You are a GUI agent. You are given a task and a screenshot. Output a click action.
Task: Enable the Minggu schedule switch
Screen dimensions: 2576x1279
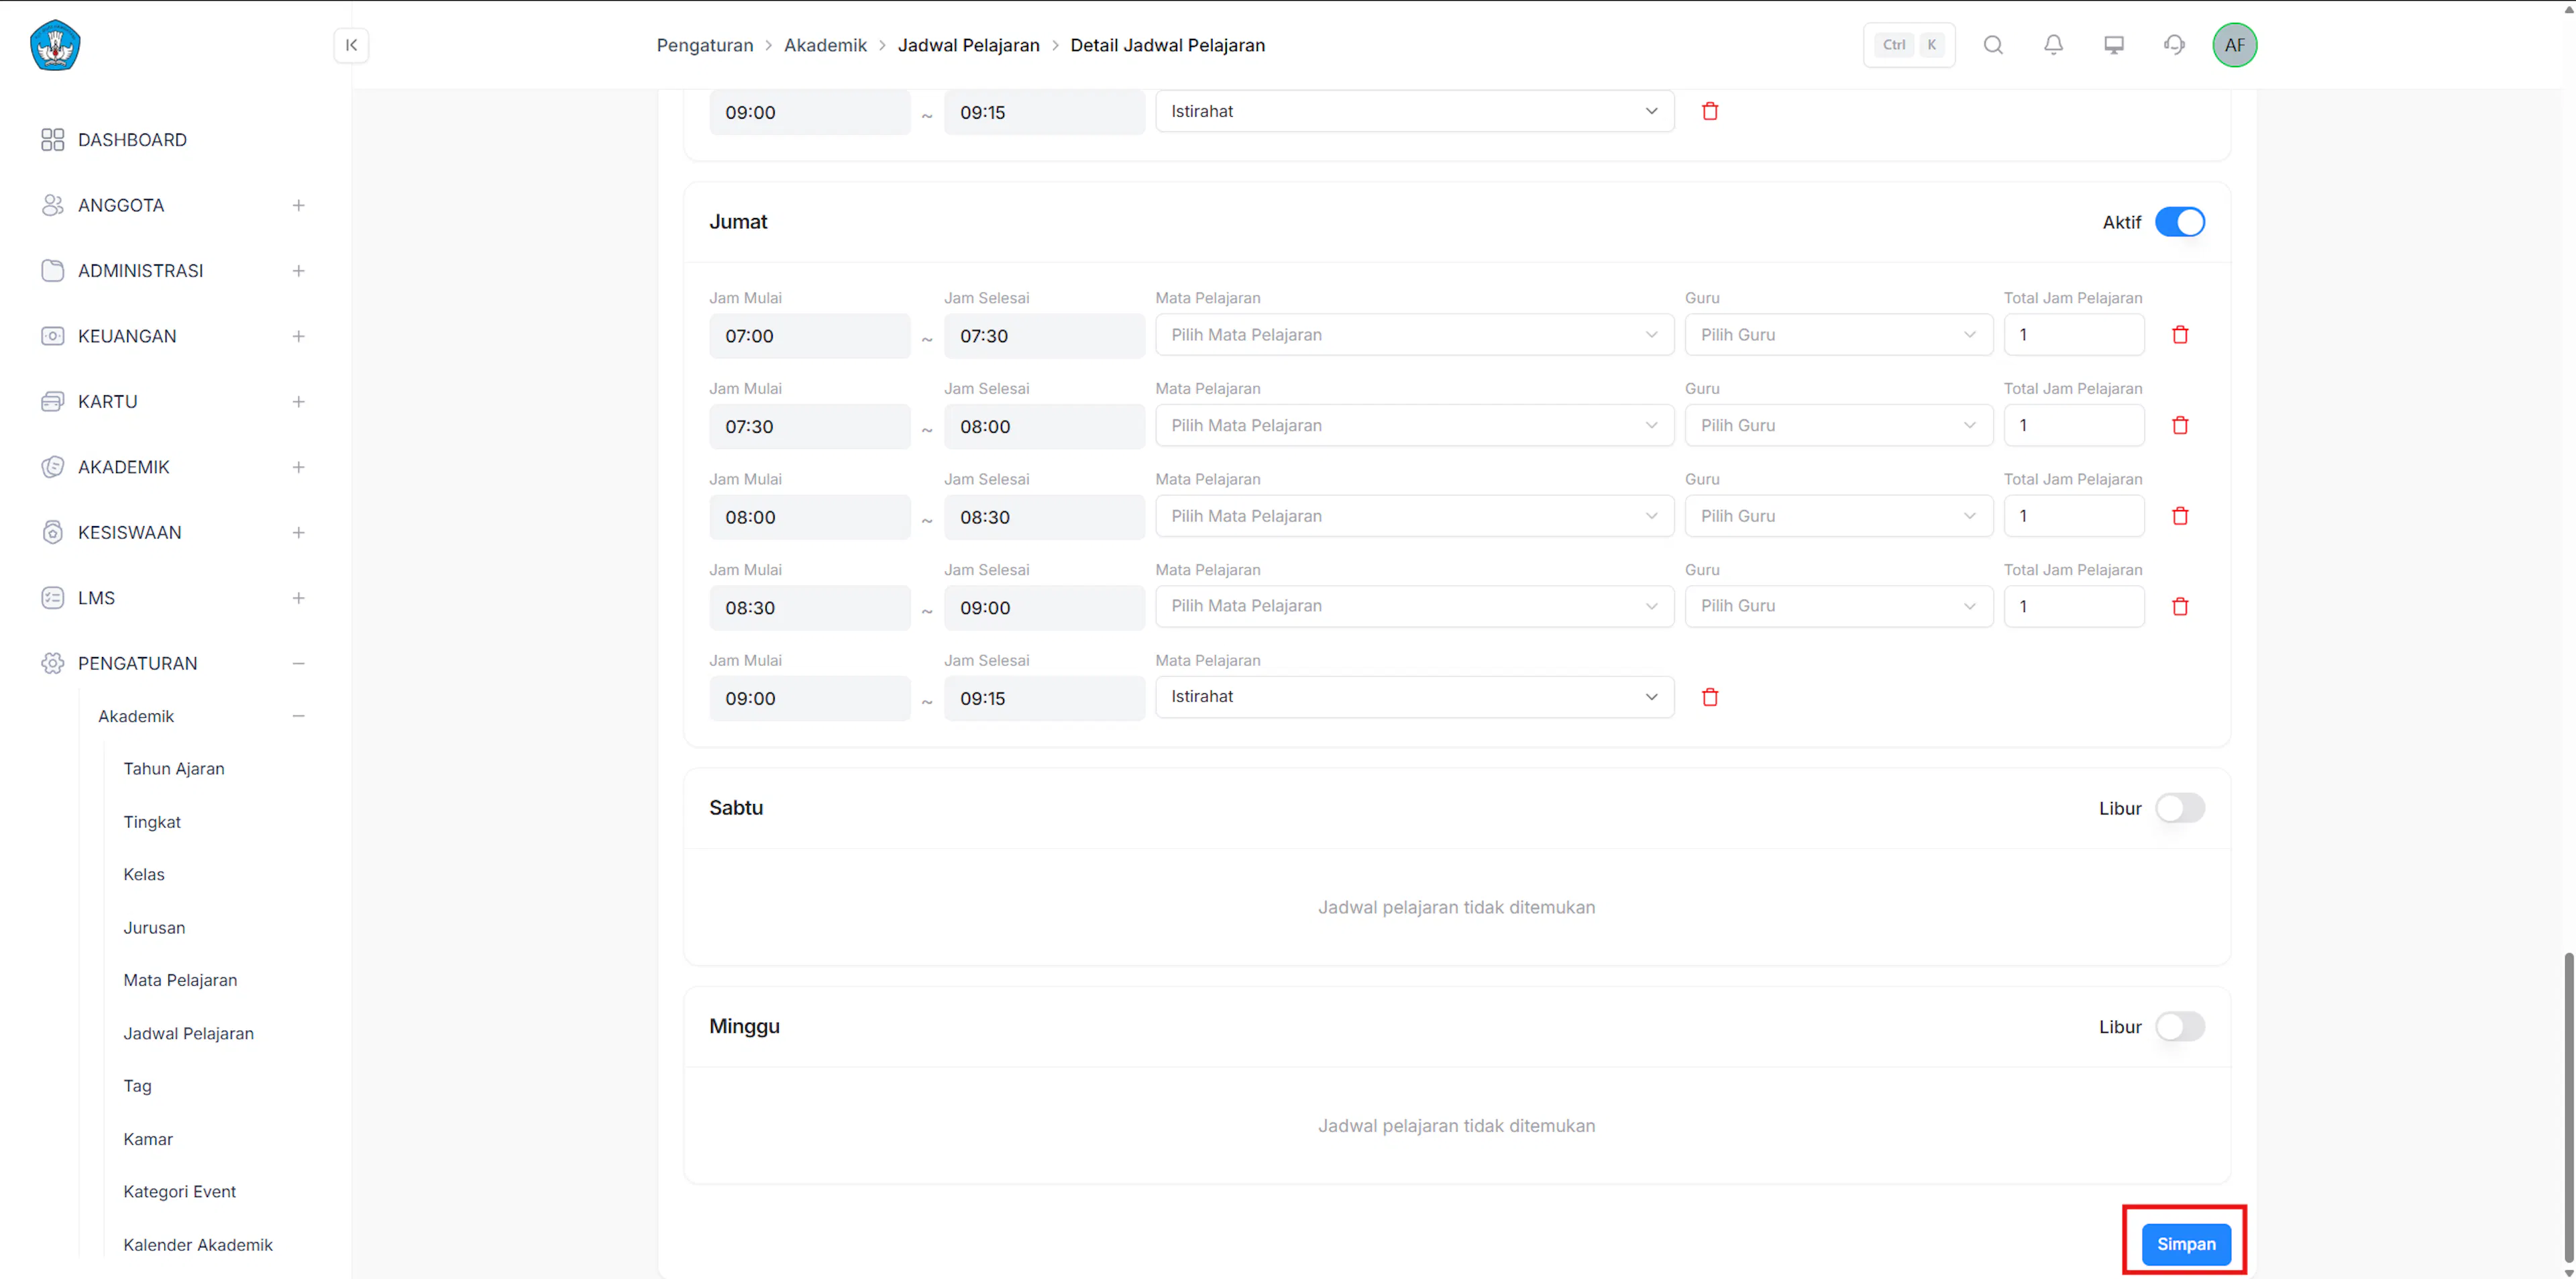pos(2180,1026)
